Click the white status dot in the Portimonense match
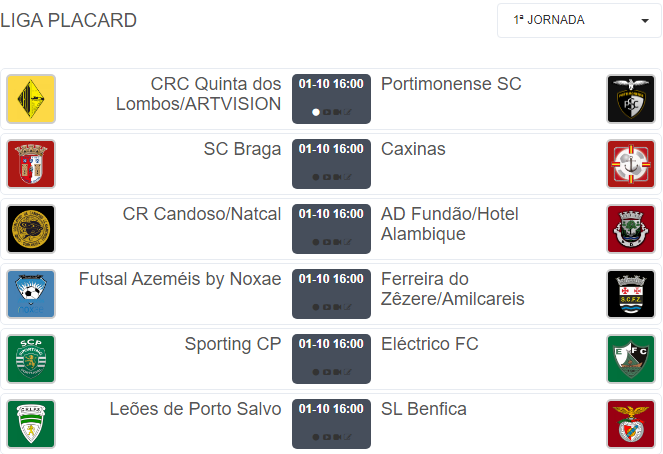The image size is (663, 454). click(x=316, y=112)
